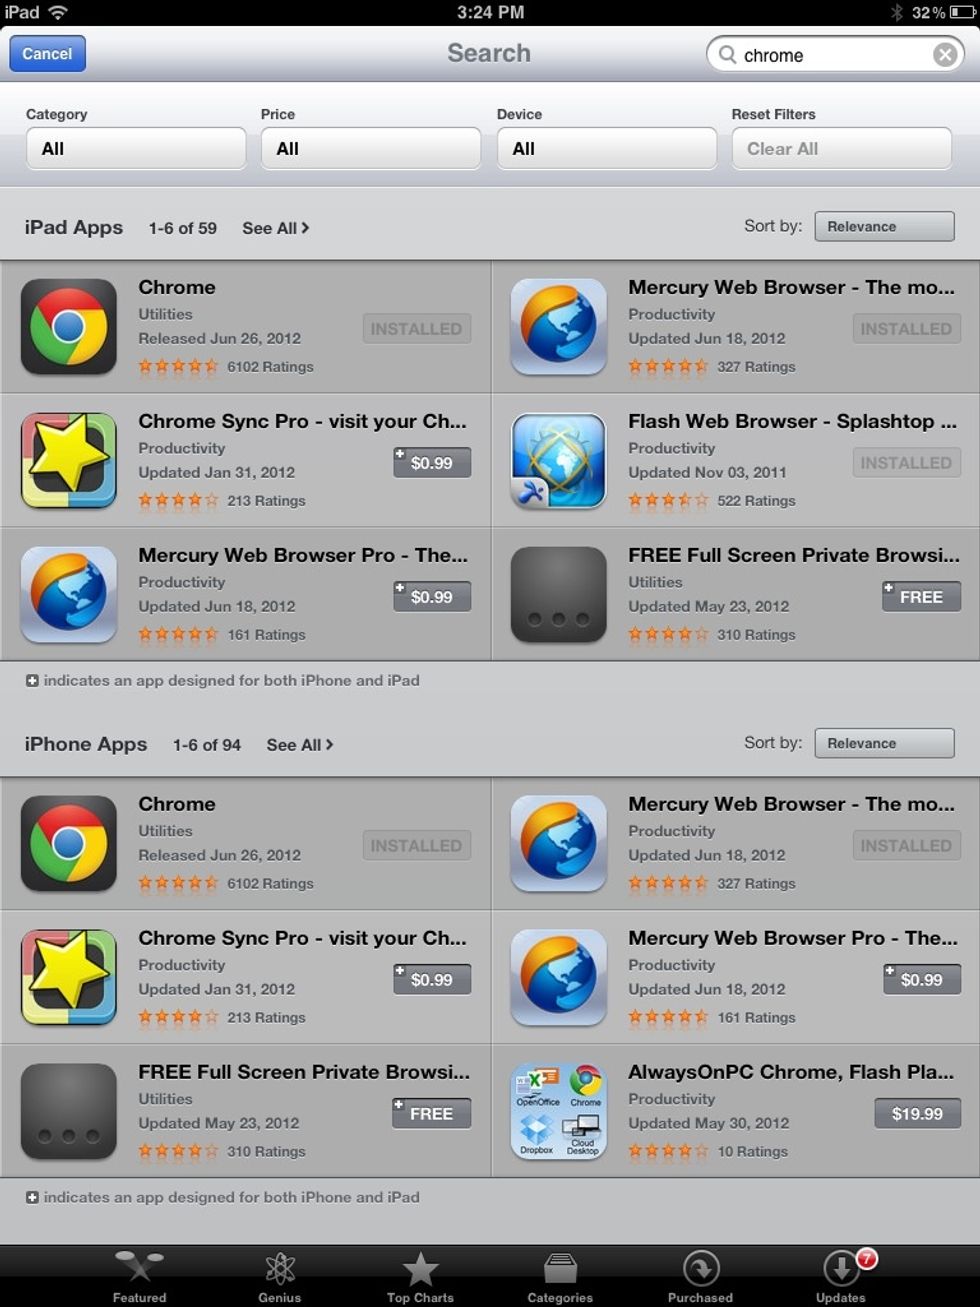This screenshot has width=980, height=1307.
Task: Open the Device filter dropdown
Action: [x=607, y=148]
